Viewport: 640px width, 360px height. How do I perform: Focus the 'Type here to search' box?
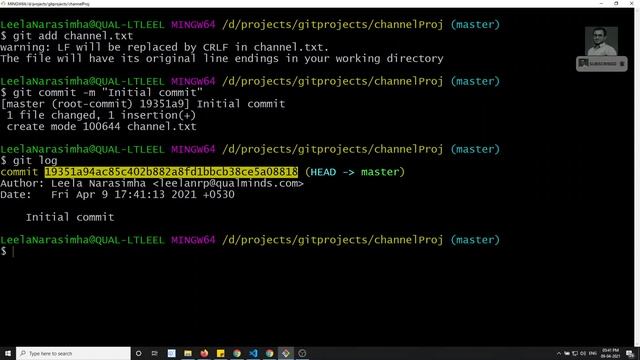tap(73, 353)
